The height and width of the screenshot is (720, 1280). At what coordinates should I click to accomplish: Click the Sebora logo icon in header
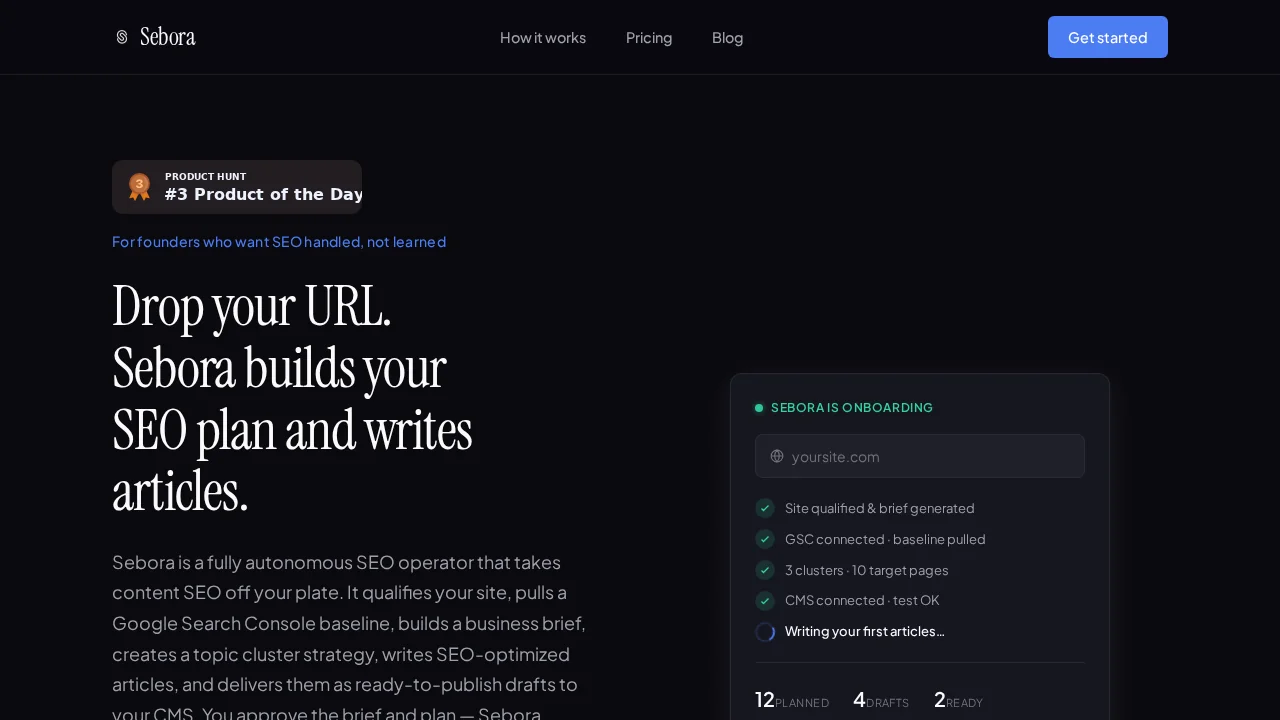coord(122,37)
